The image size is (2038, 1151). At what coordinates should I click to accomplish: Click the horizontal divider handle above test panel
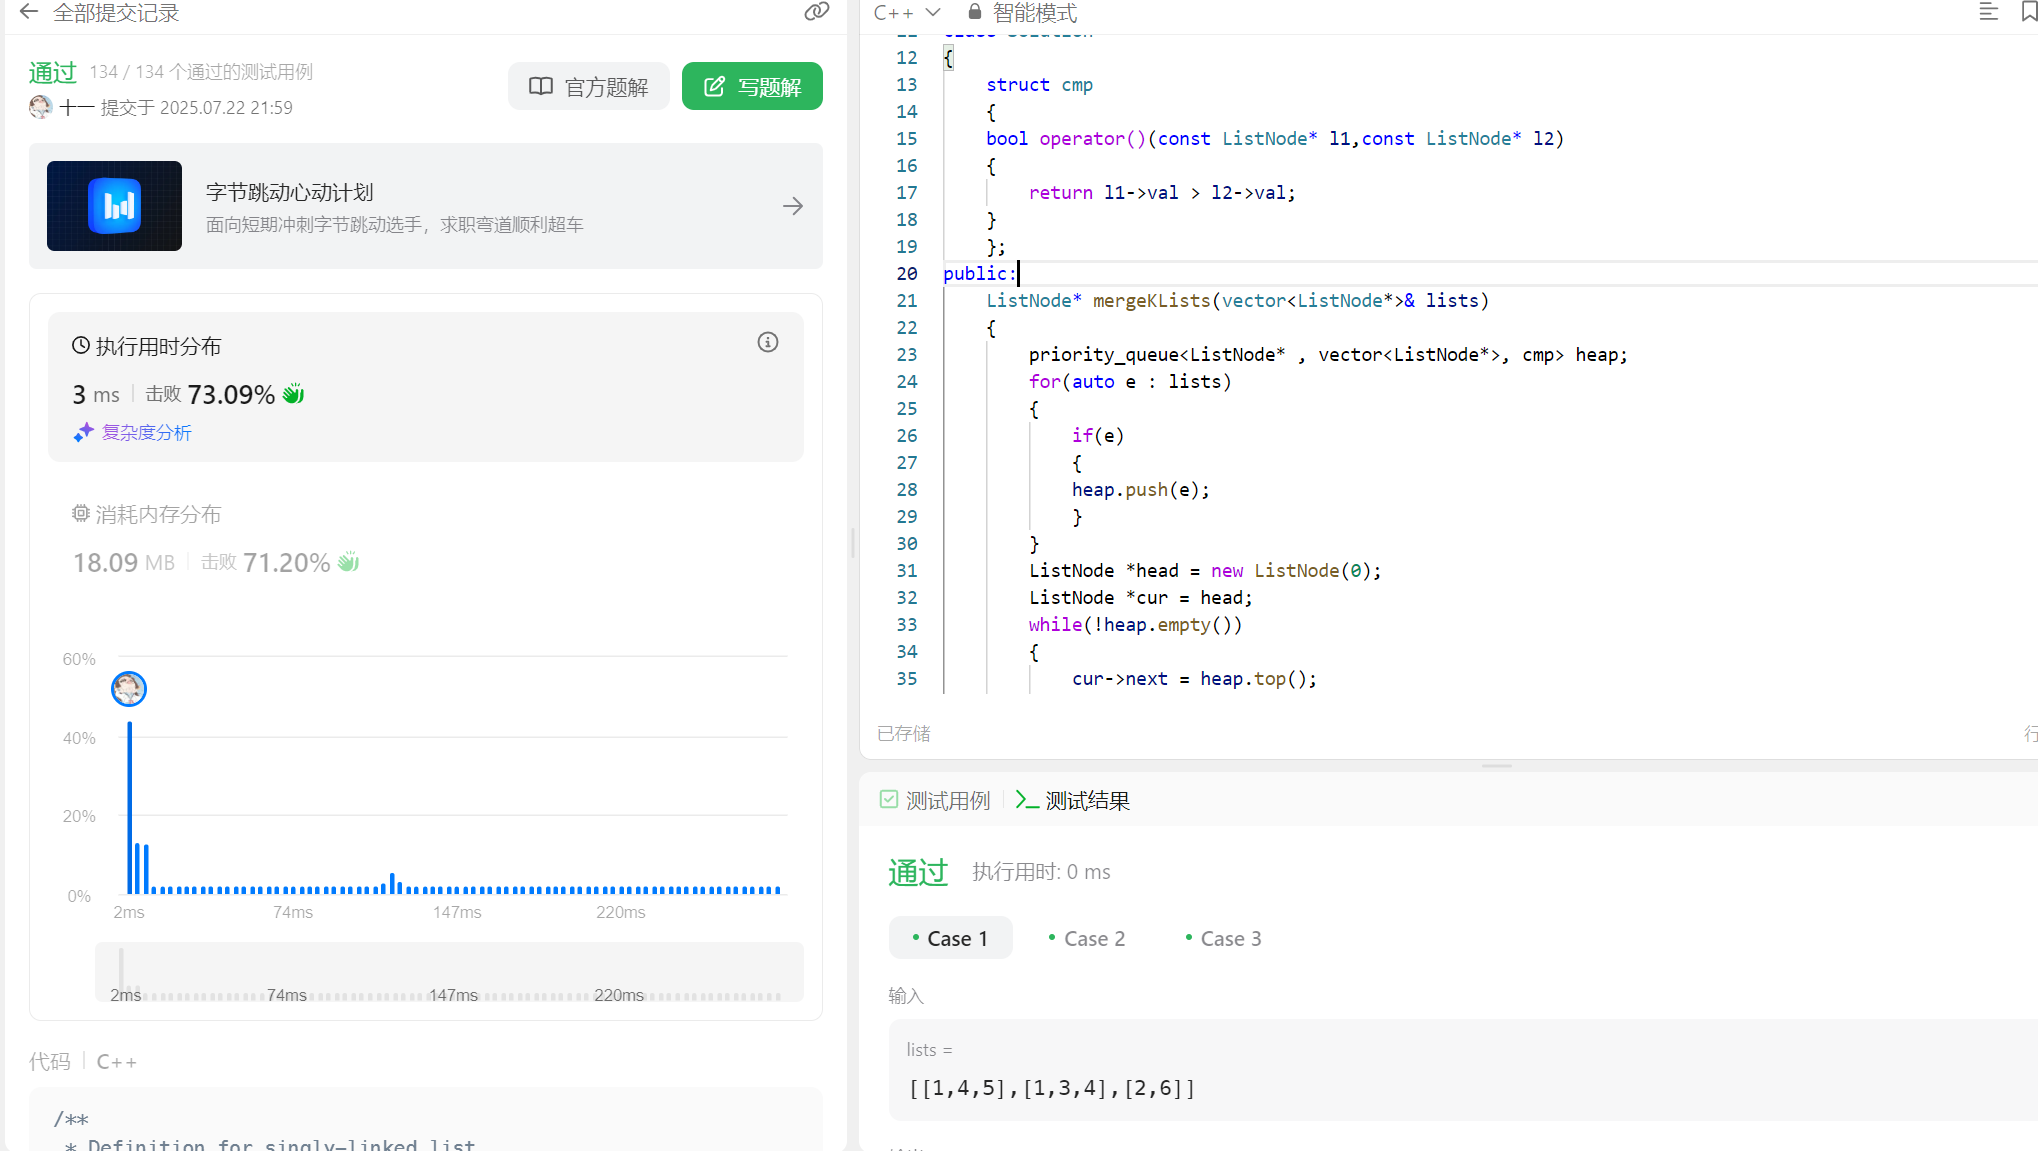pyautogui.click(x=1497, y=766)
